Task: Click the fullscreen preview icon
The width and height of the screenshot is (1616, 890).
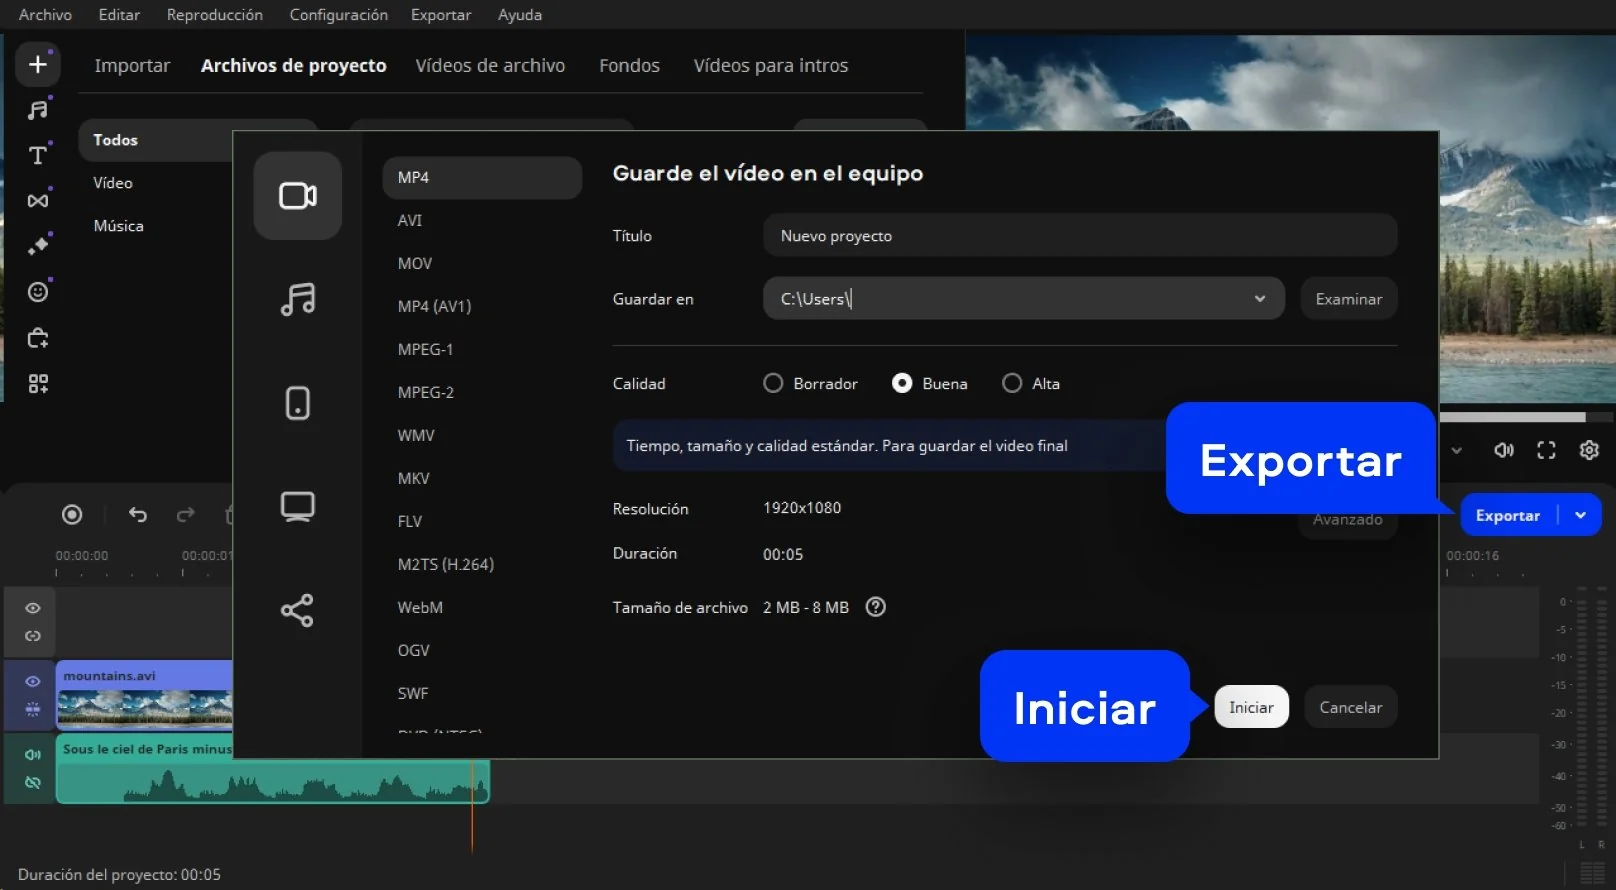Action: tap(1546, 450)
